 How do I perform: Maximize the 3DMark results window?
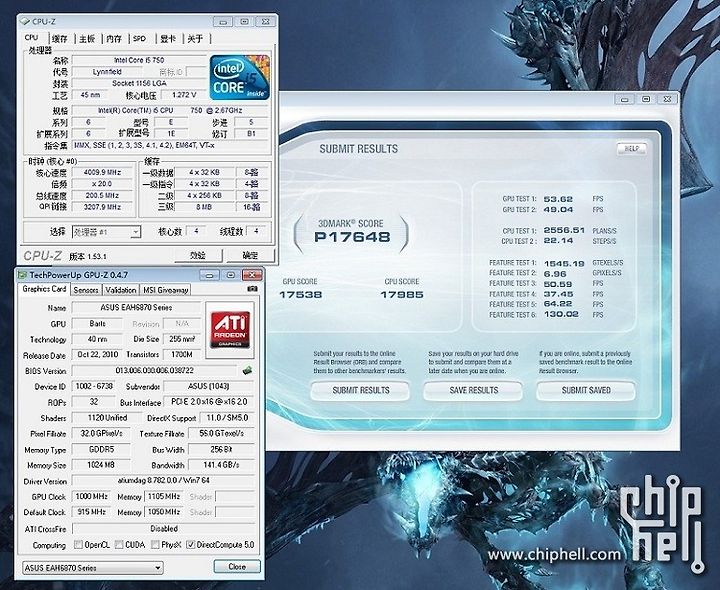tap(646, 99)
